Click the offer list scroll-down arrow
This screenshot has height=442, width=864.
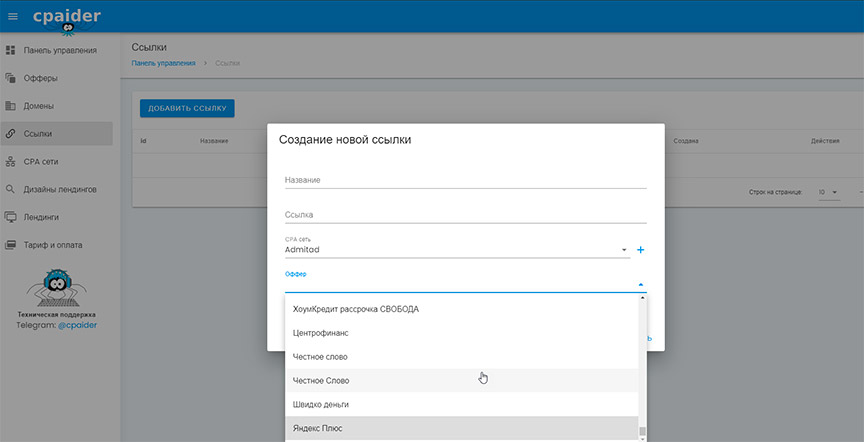coord(642,439)
